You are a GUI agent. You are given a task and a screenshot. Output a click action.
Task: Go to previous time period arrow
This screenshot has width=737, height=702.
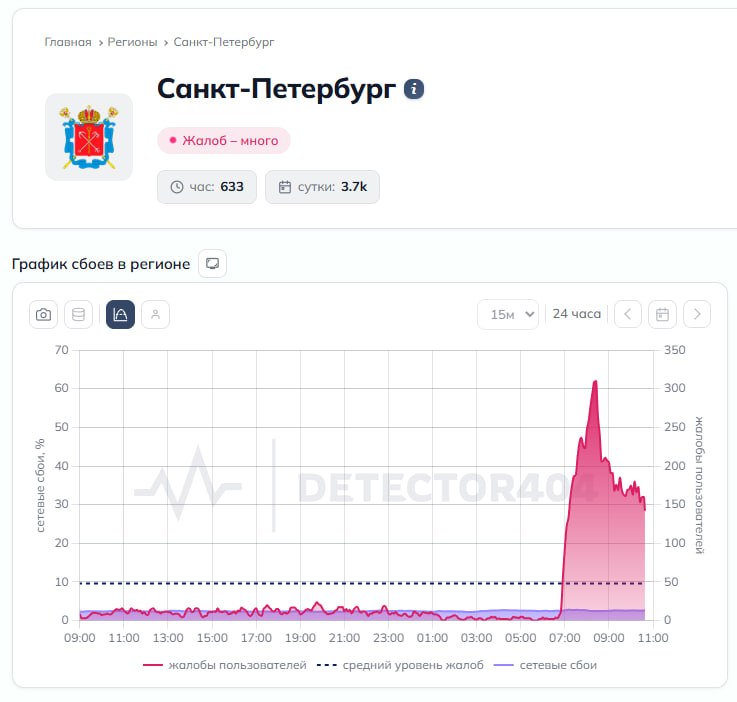click(x=627, y=314)
